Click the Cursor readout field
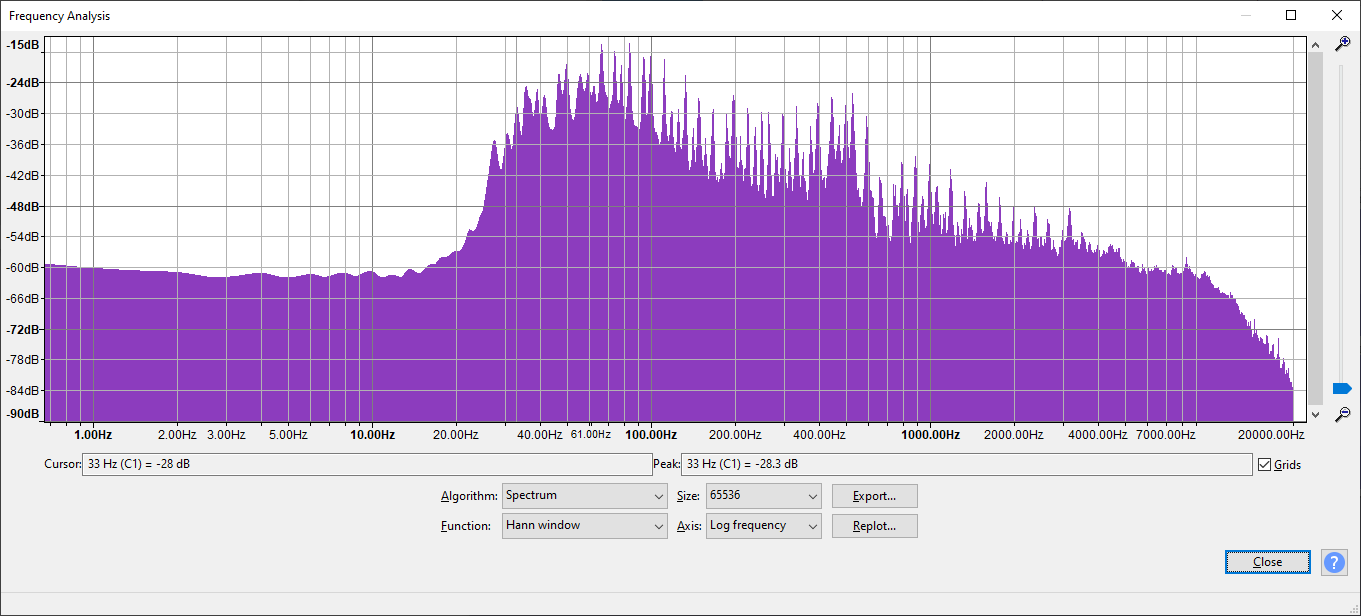 (366, 465)
